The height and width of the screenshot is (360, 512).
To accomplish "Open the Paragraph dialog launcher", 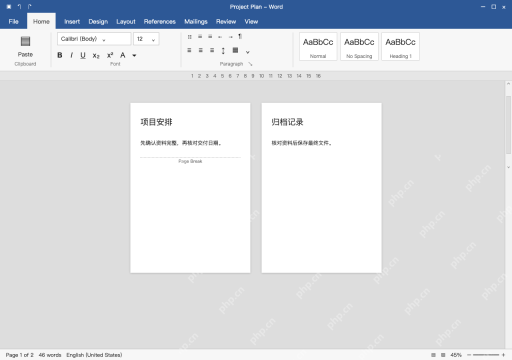I will tap(250, 64).
